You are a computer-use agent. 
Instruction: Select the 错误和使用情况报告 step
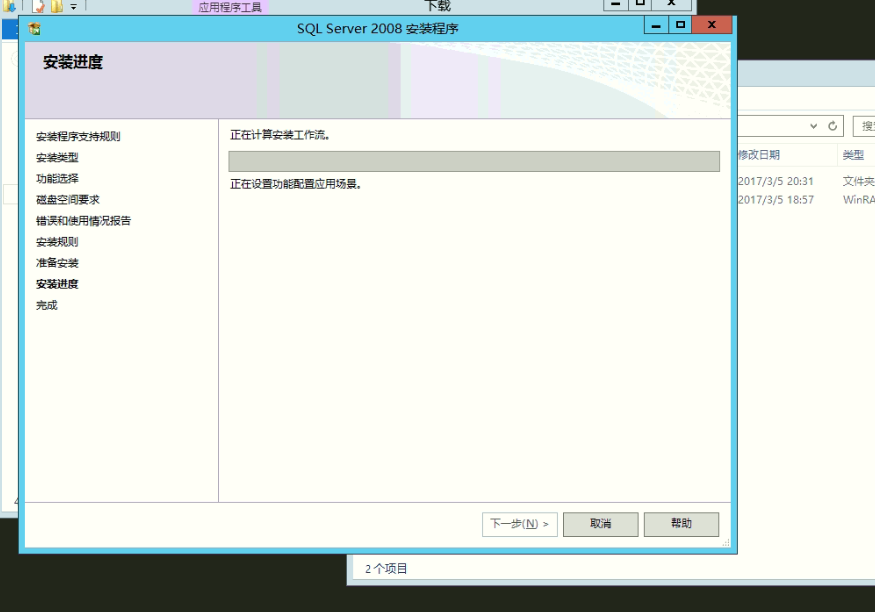[x=83, y=221]
